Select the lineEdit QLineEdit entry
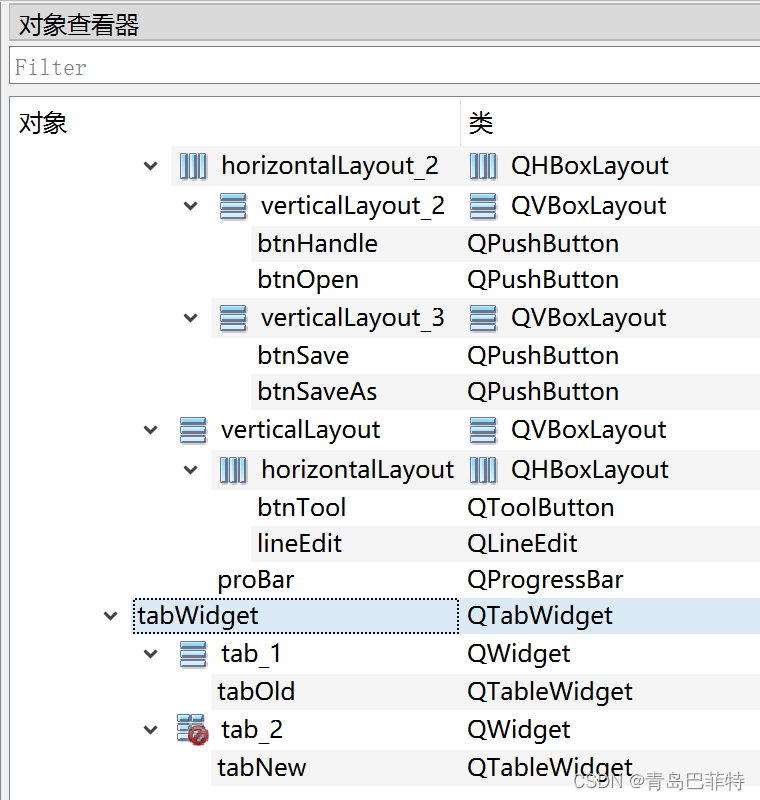The image size is (760, 800). tap(298, 543)
